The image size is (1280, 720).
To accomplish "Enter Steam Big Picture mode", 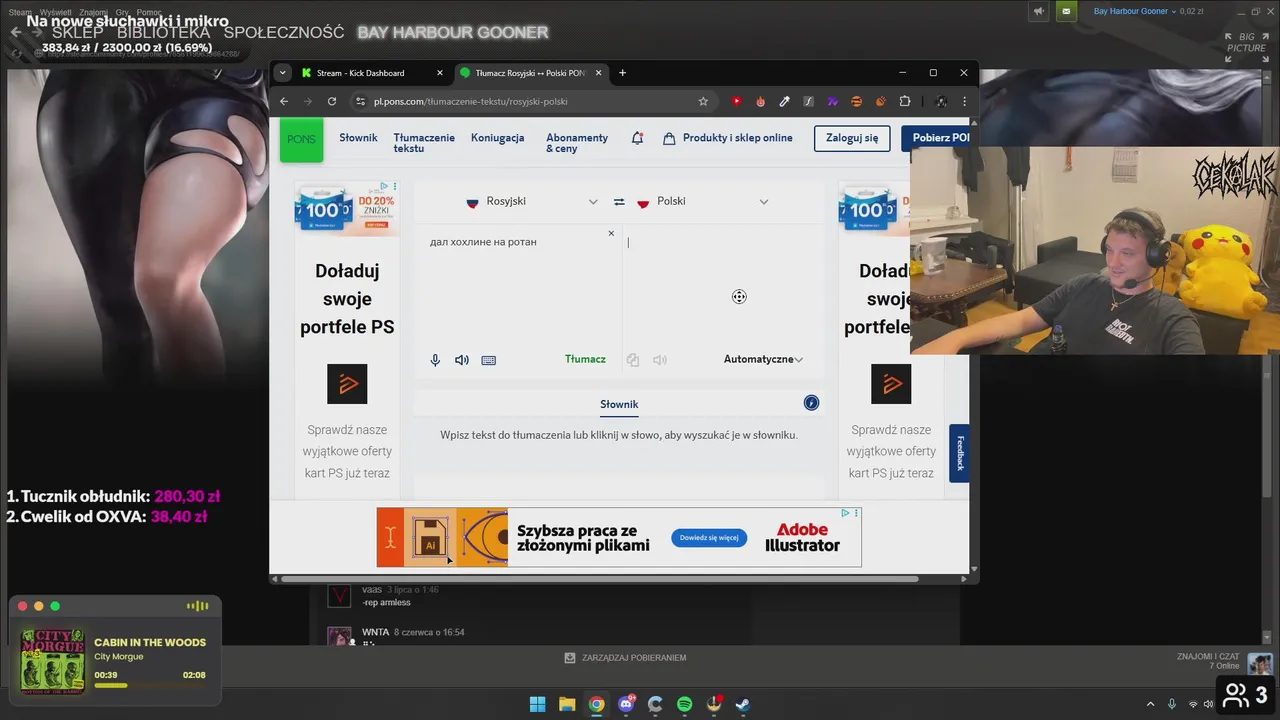I will 1245,42.
